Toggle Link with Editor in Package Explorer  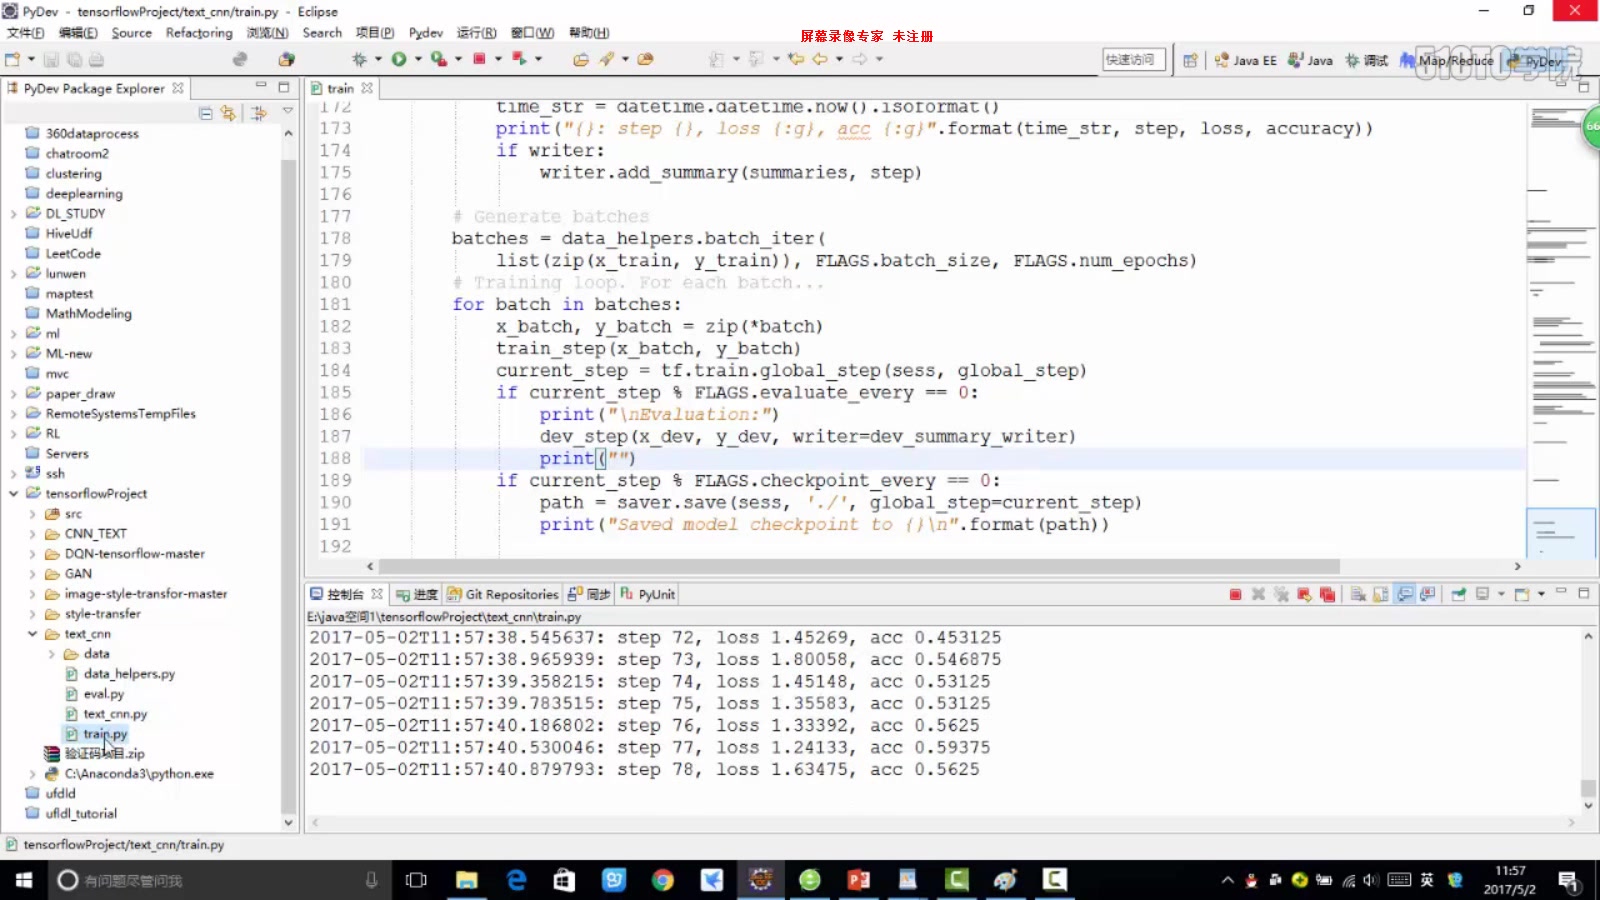coord(228,113)
